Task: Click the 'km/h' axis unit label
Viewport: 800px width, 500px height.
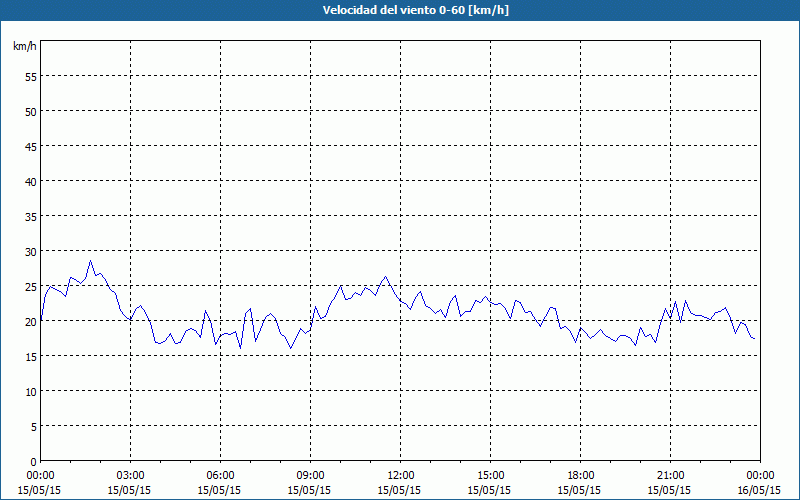Action: (x=25, y=46)
